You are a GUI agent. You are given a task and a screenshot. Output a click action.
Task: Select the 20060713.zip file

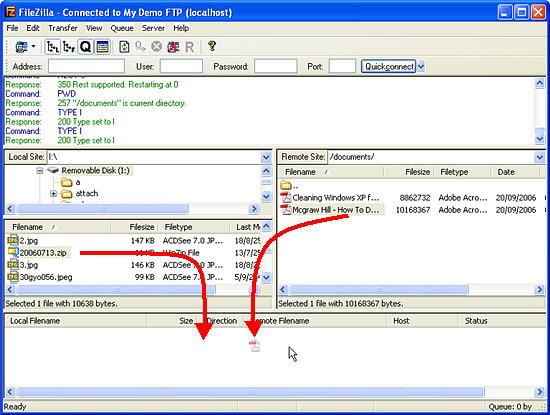43,253
